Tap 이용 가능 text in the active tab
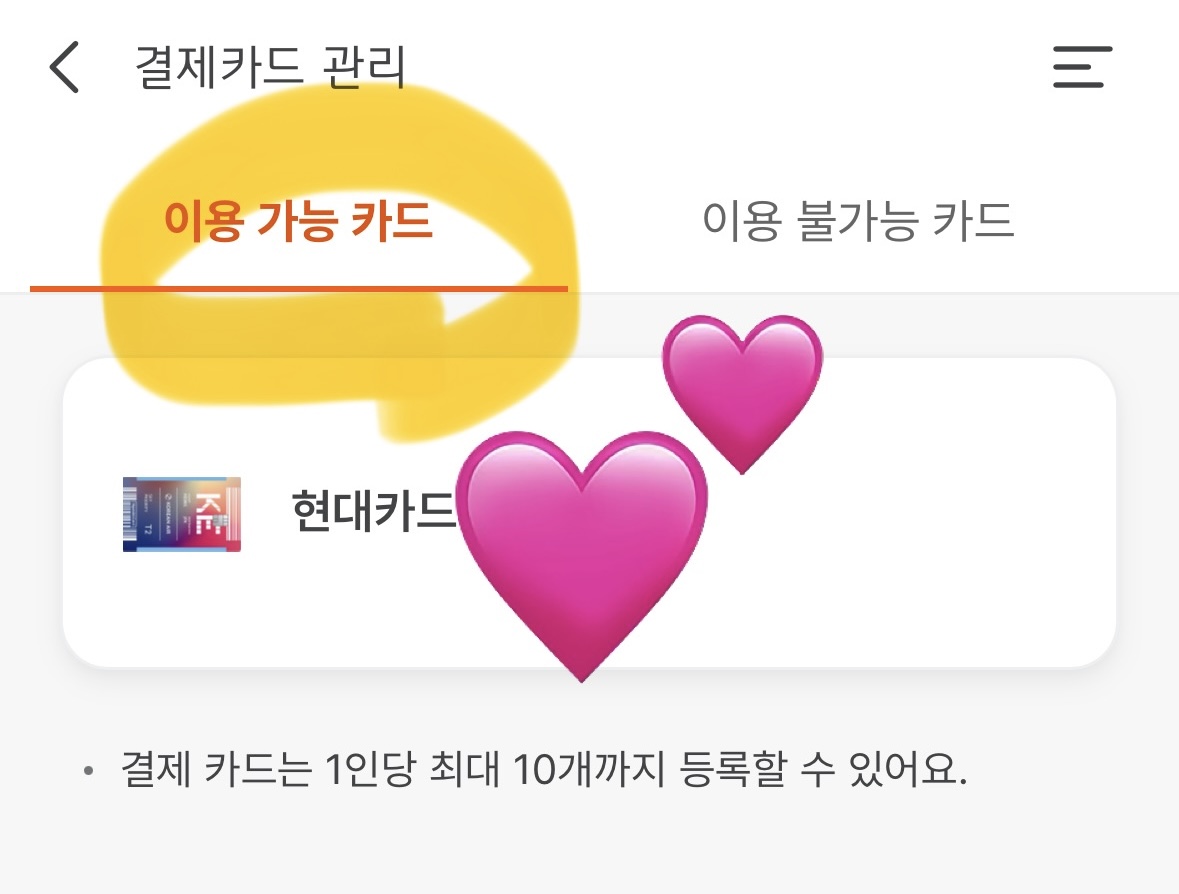The height and width of the screenshot is (894, 1179). pos(250,221)
